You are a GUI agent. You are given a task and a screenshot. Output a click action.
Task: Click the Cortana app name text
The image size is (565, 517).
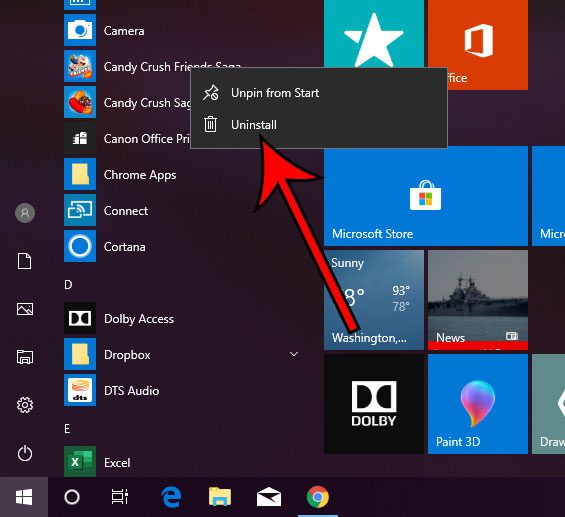pyautogui.click(x=125, y=247)
